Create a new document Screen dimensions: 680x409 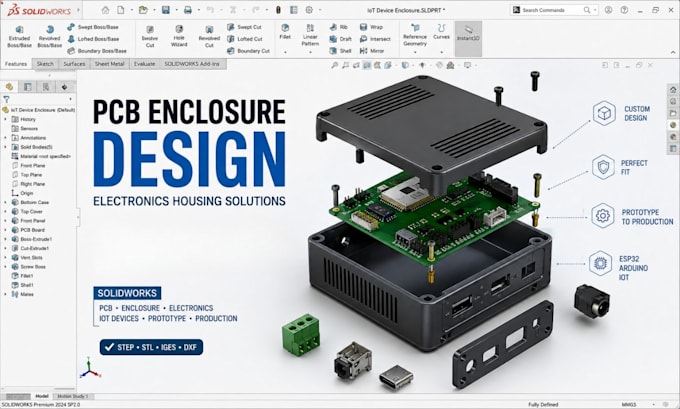point(121,10)
